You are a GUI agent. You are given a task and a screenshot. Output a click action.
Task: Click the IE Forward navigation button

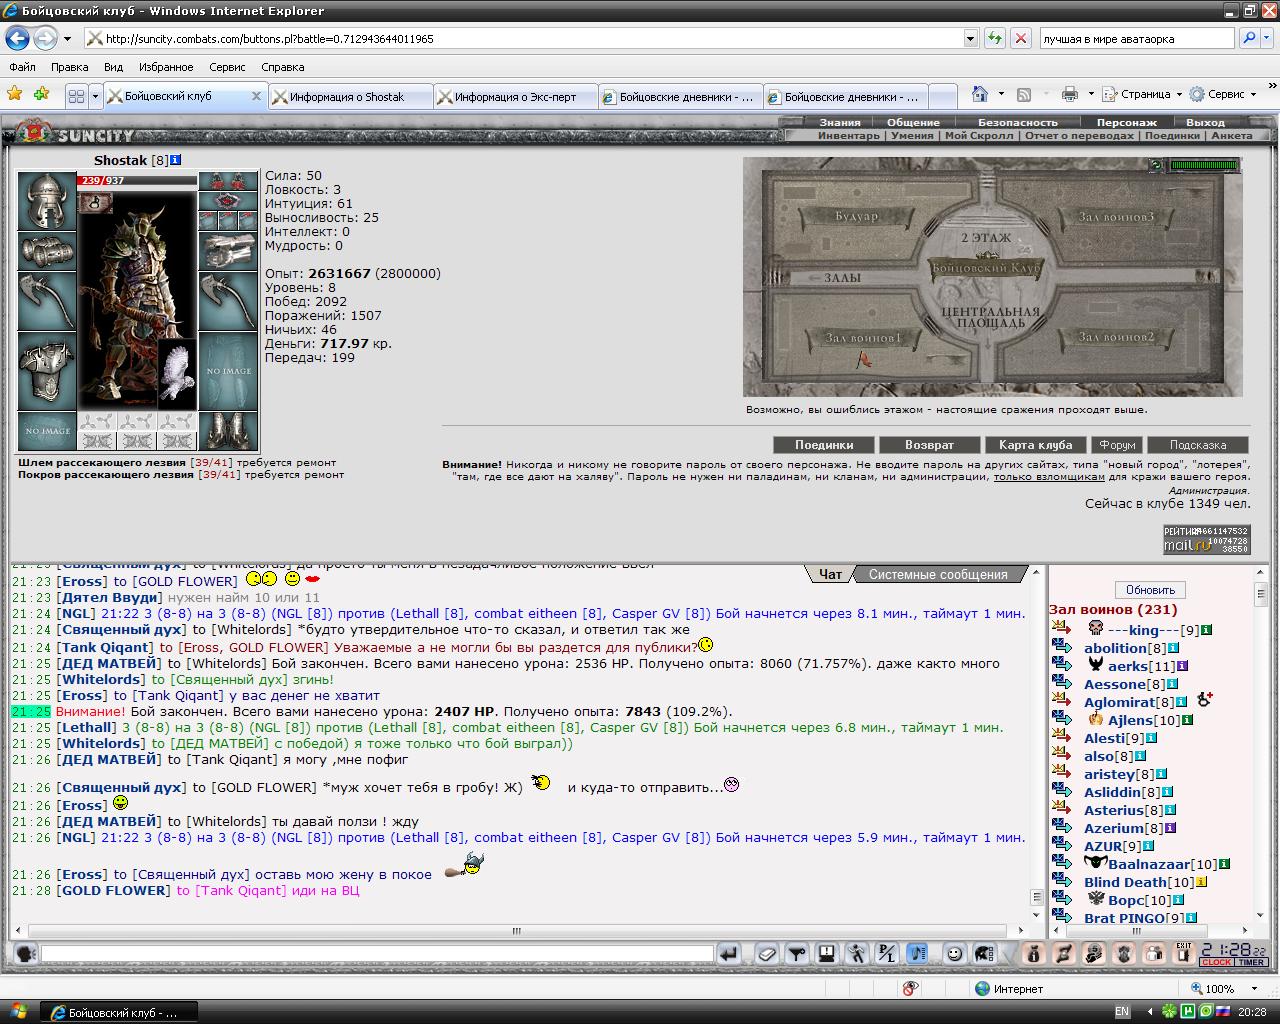tap(45, 39)
